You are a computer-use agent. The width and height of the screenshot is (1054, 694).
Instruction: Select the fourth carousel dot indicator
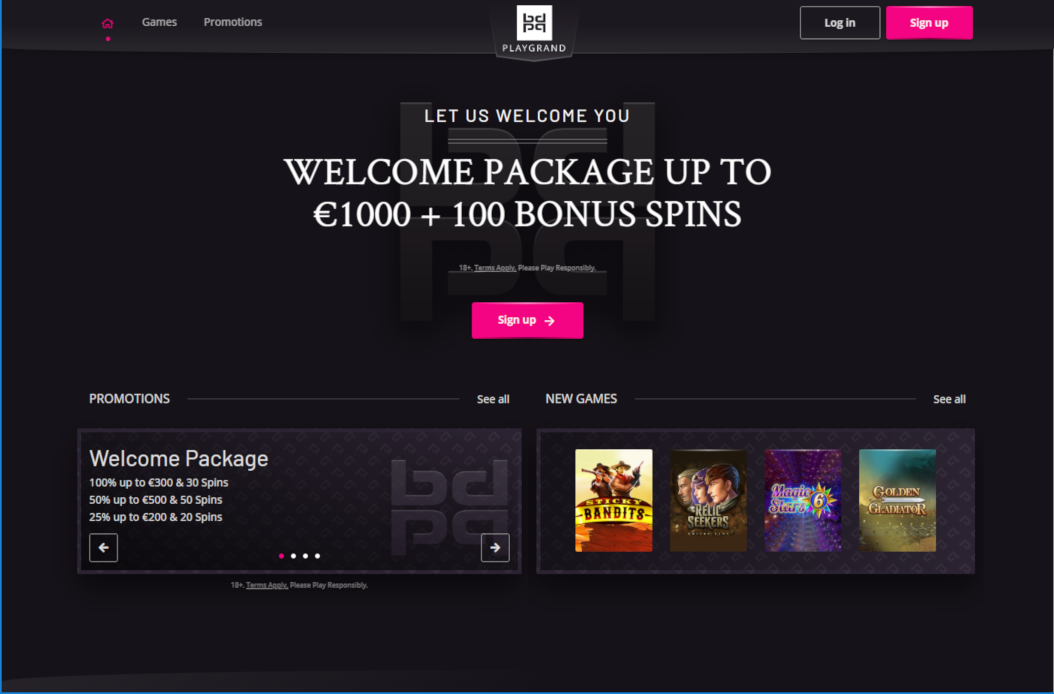[317, 556]
